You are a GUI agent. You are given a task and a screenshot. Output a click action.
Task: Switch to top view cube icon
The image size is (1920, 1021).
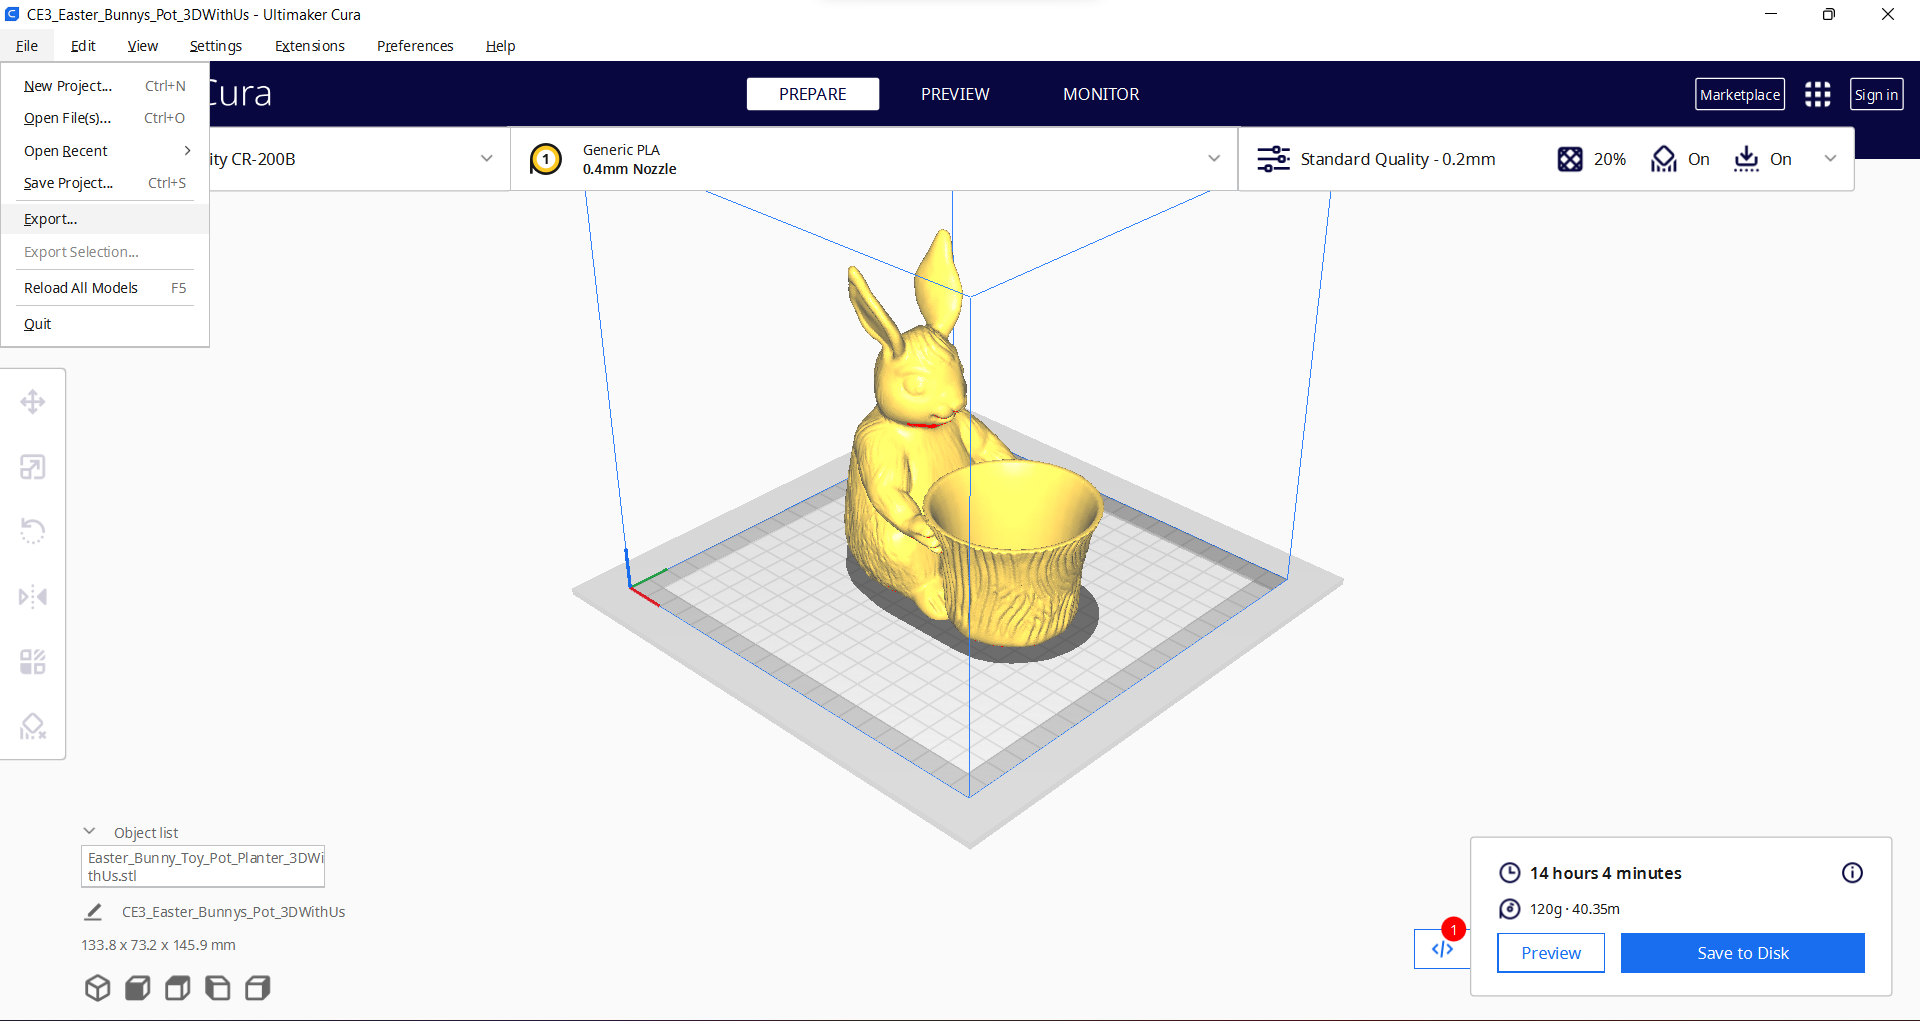coord(178,988)
